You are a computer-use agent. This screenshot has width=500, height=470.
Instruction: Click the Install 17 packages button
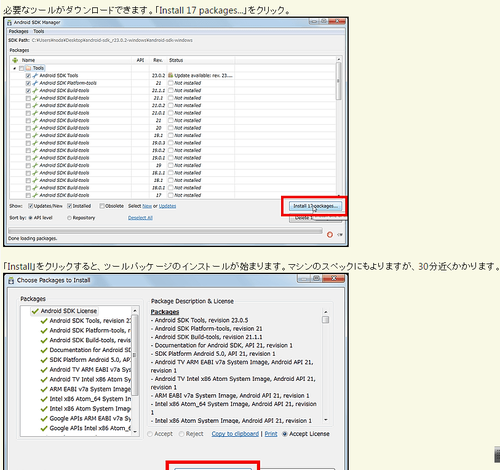(x=315, y=206)
